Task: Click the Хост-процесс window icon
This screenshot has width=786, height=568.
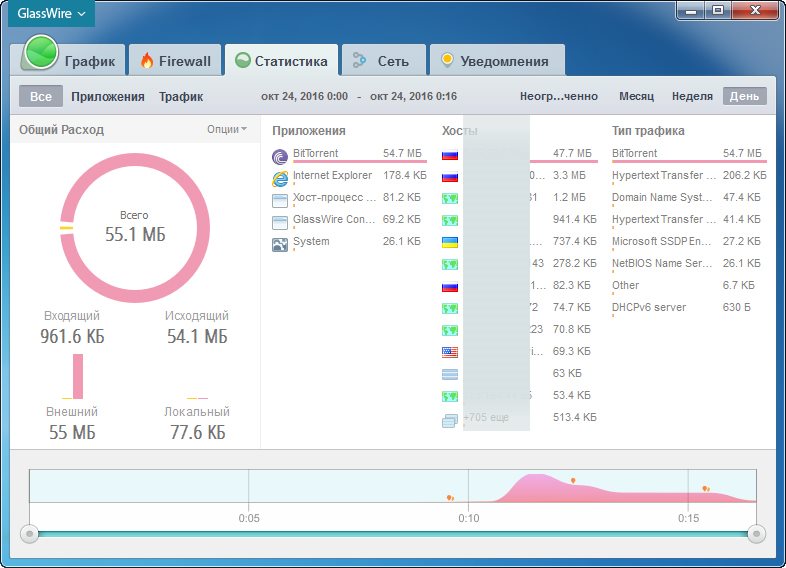Action: 280,201
